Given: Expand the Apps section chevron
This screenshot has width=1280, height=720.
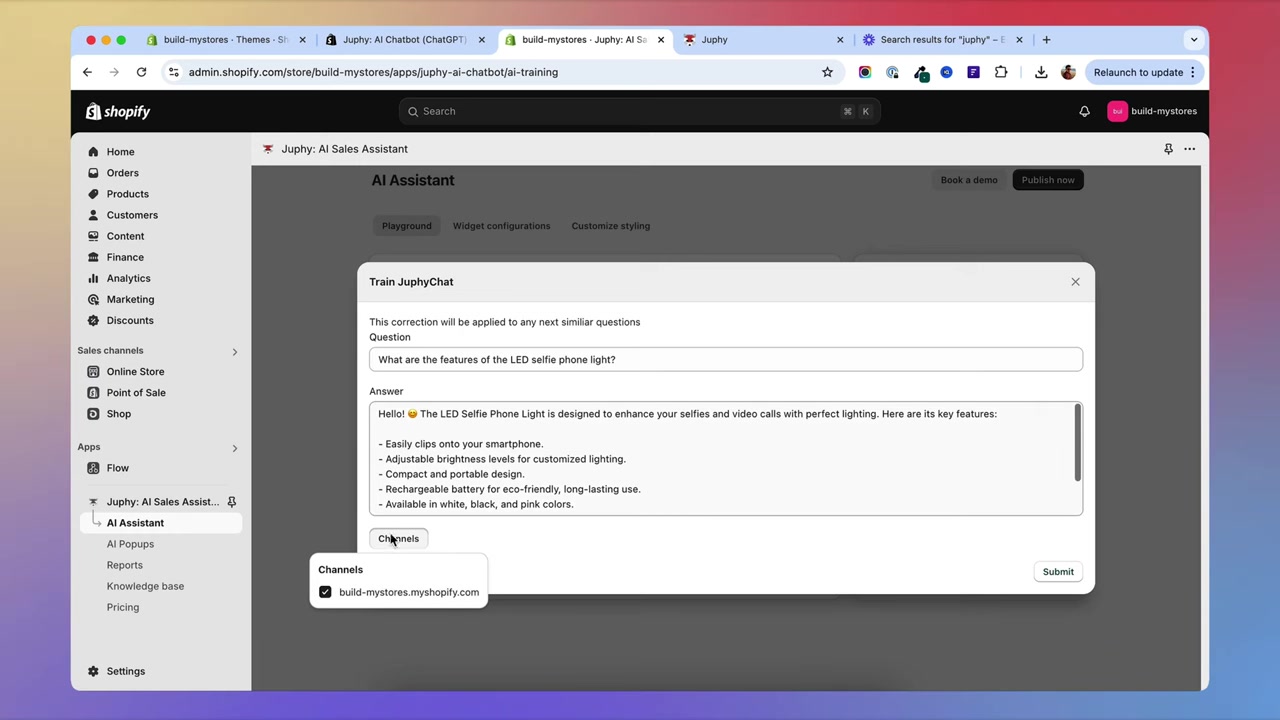Looking at the screenshot, I should tap(235, 448).
